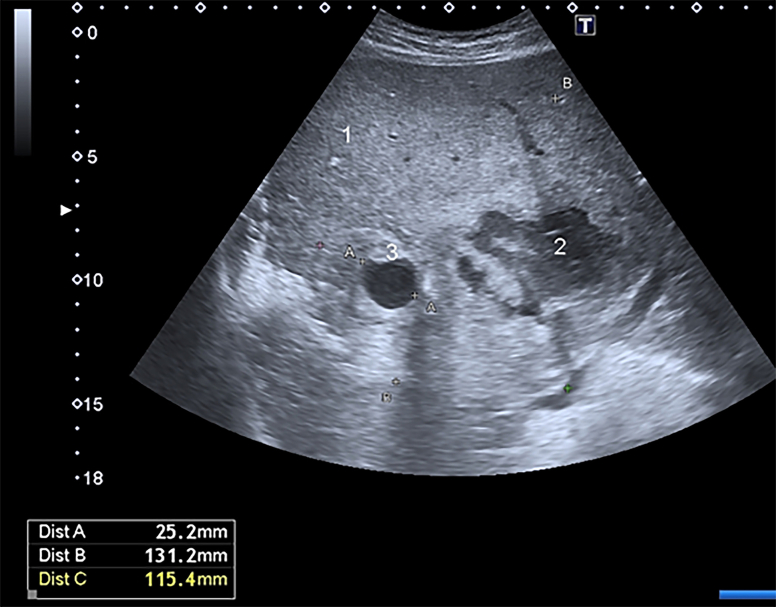This screenshot has height=607, width=776.
Task: Click the depth marker labeled 5
Action: coord(86,157)
